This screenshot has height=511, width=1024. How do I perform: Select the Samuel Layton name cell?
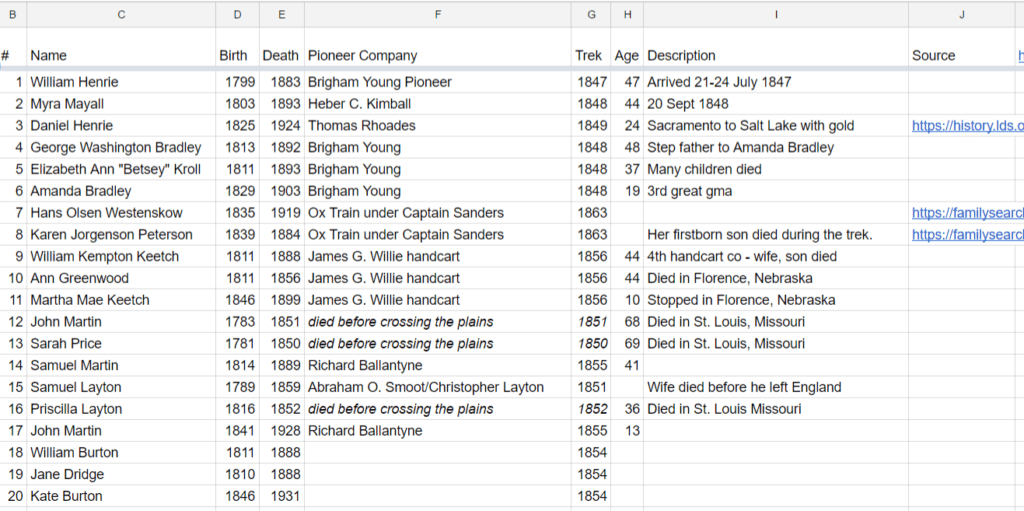[121, 387]
